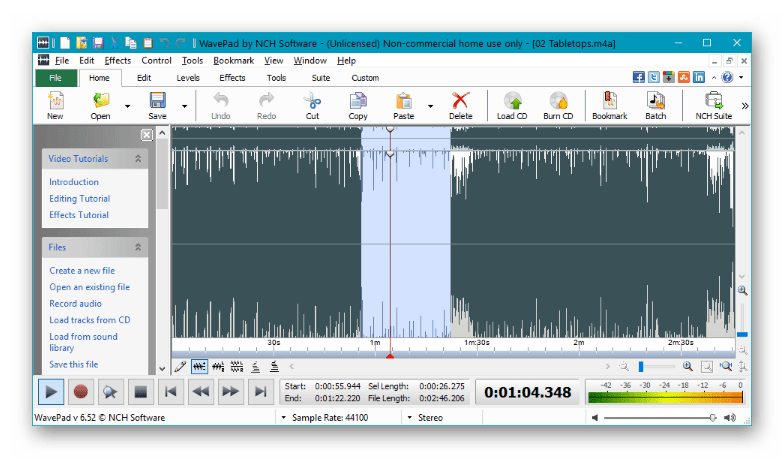Switch to the Custom ribbon tab

coord(365,78)
